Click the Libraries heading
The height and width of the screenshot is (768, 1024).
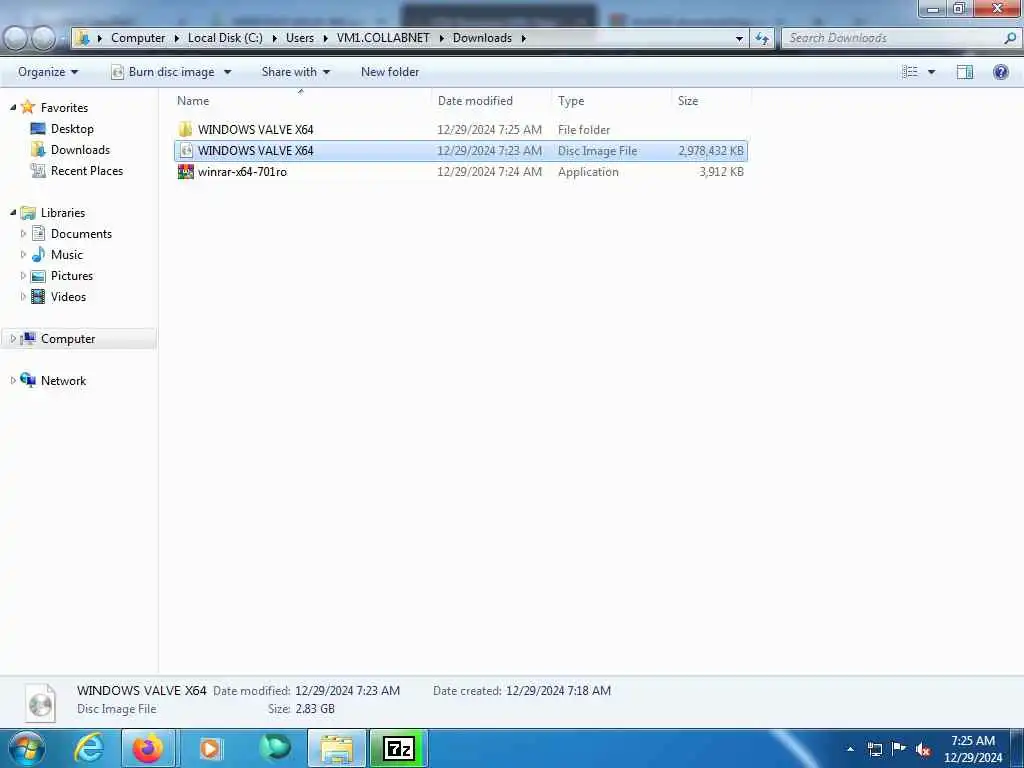click(63, 212)
